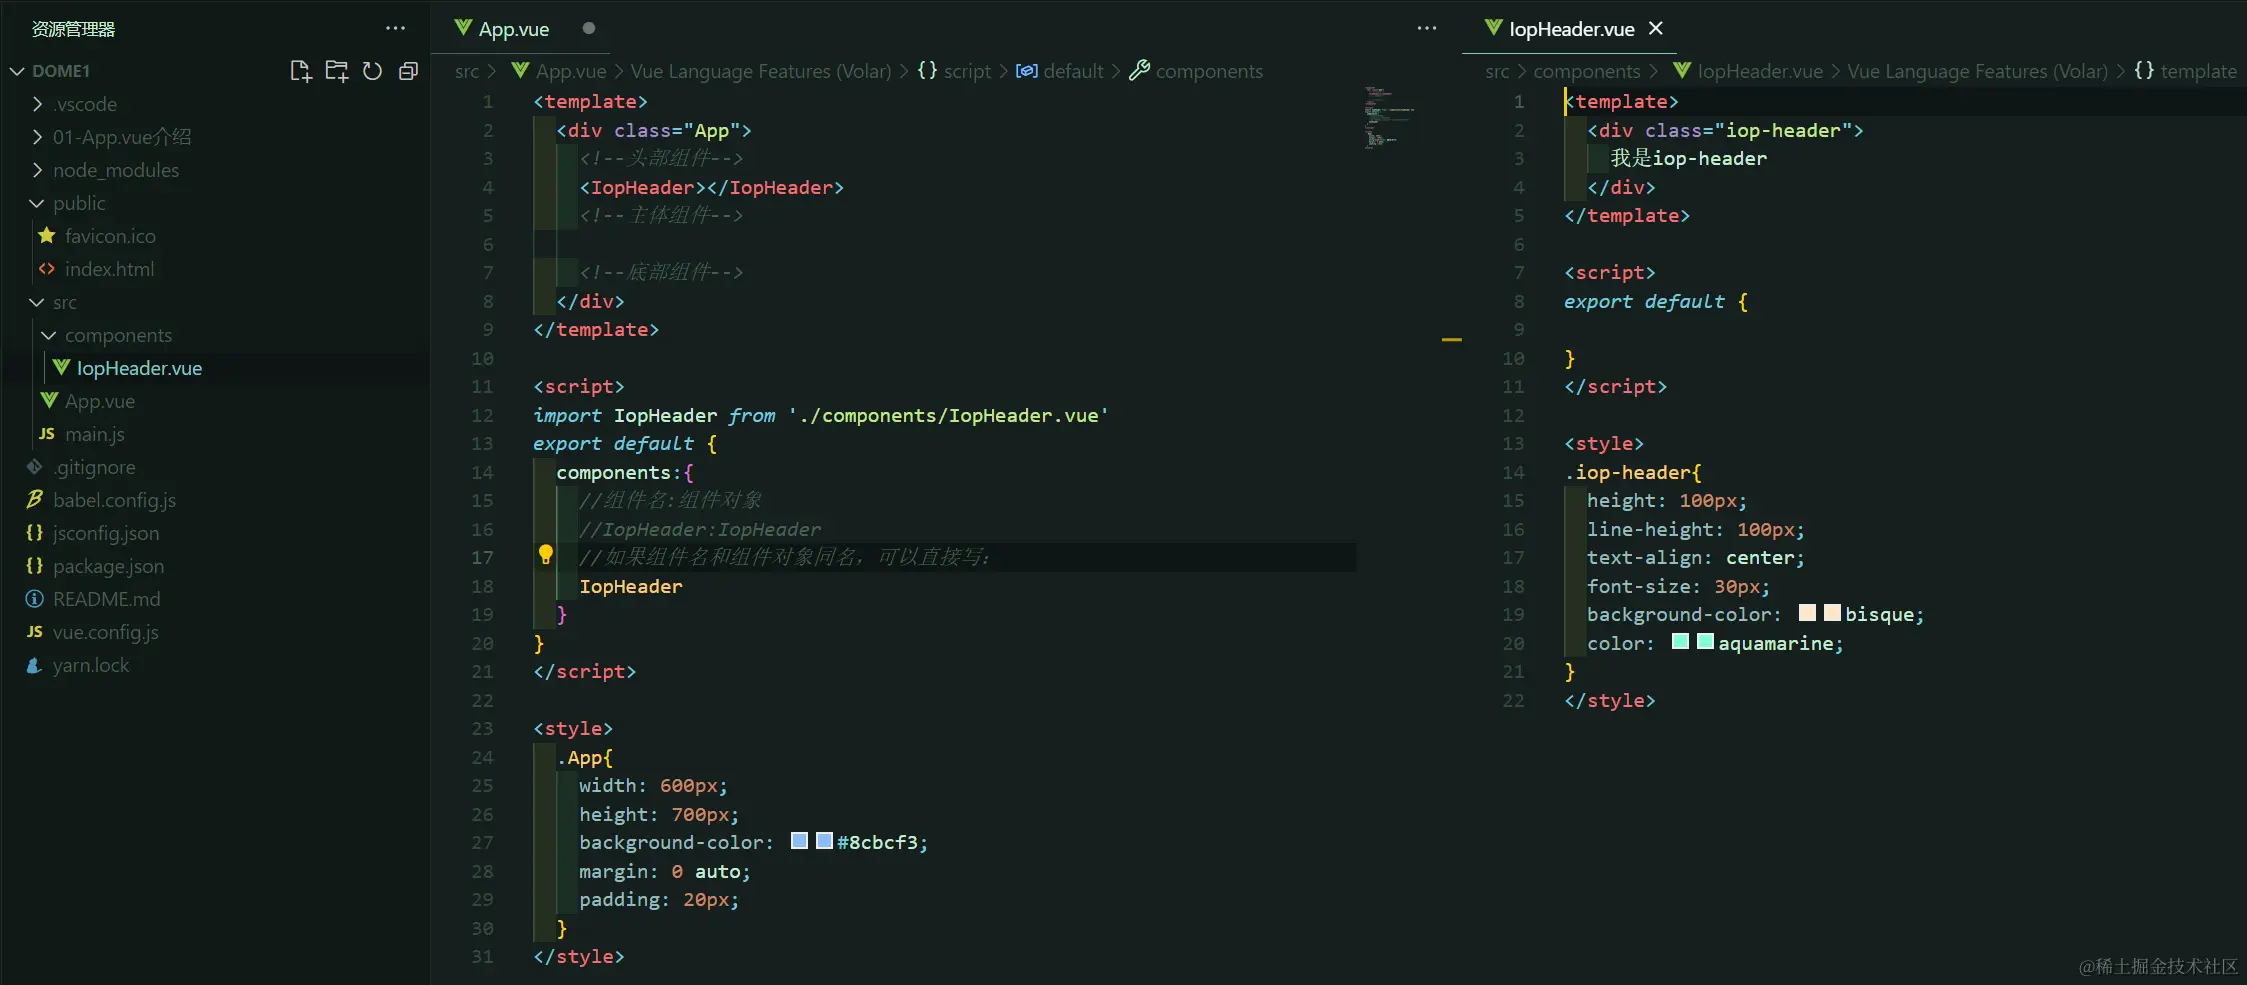
Task: Collapse the DOME1 root folder
Action: 17,71
